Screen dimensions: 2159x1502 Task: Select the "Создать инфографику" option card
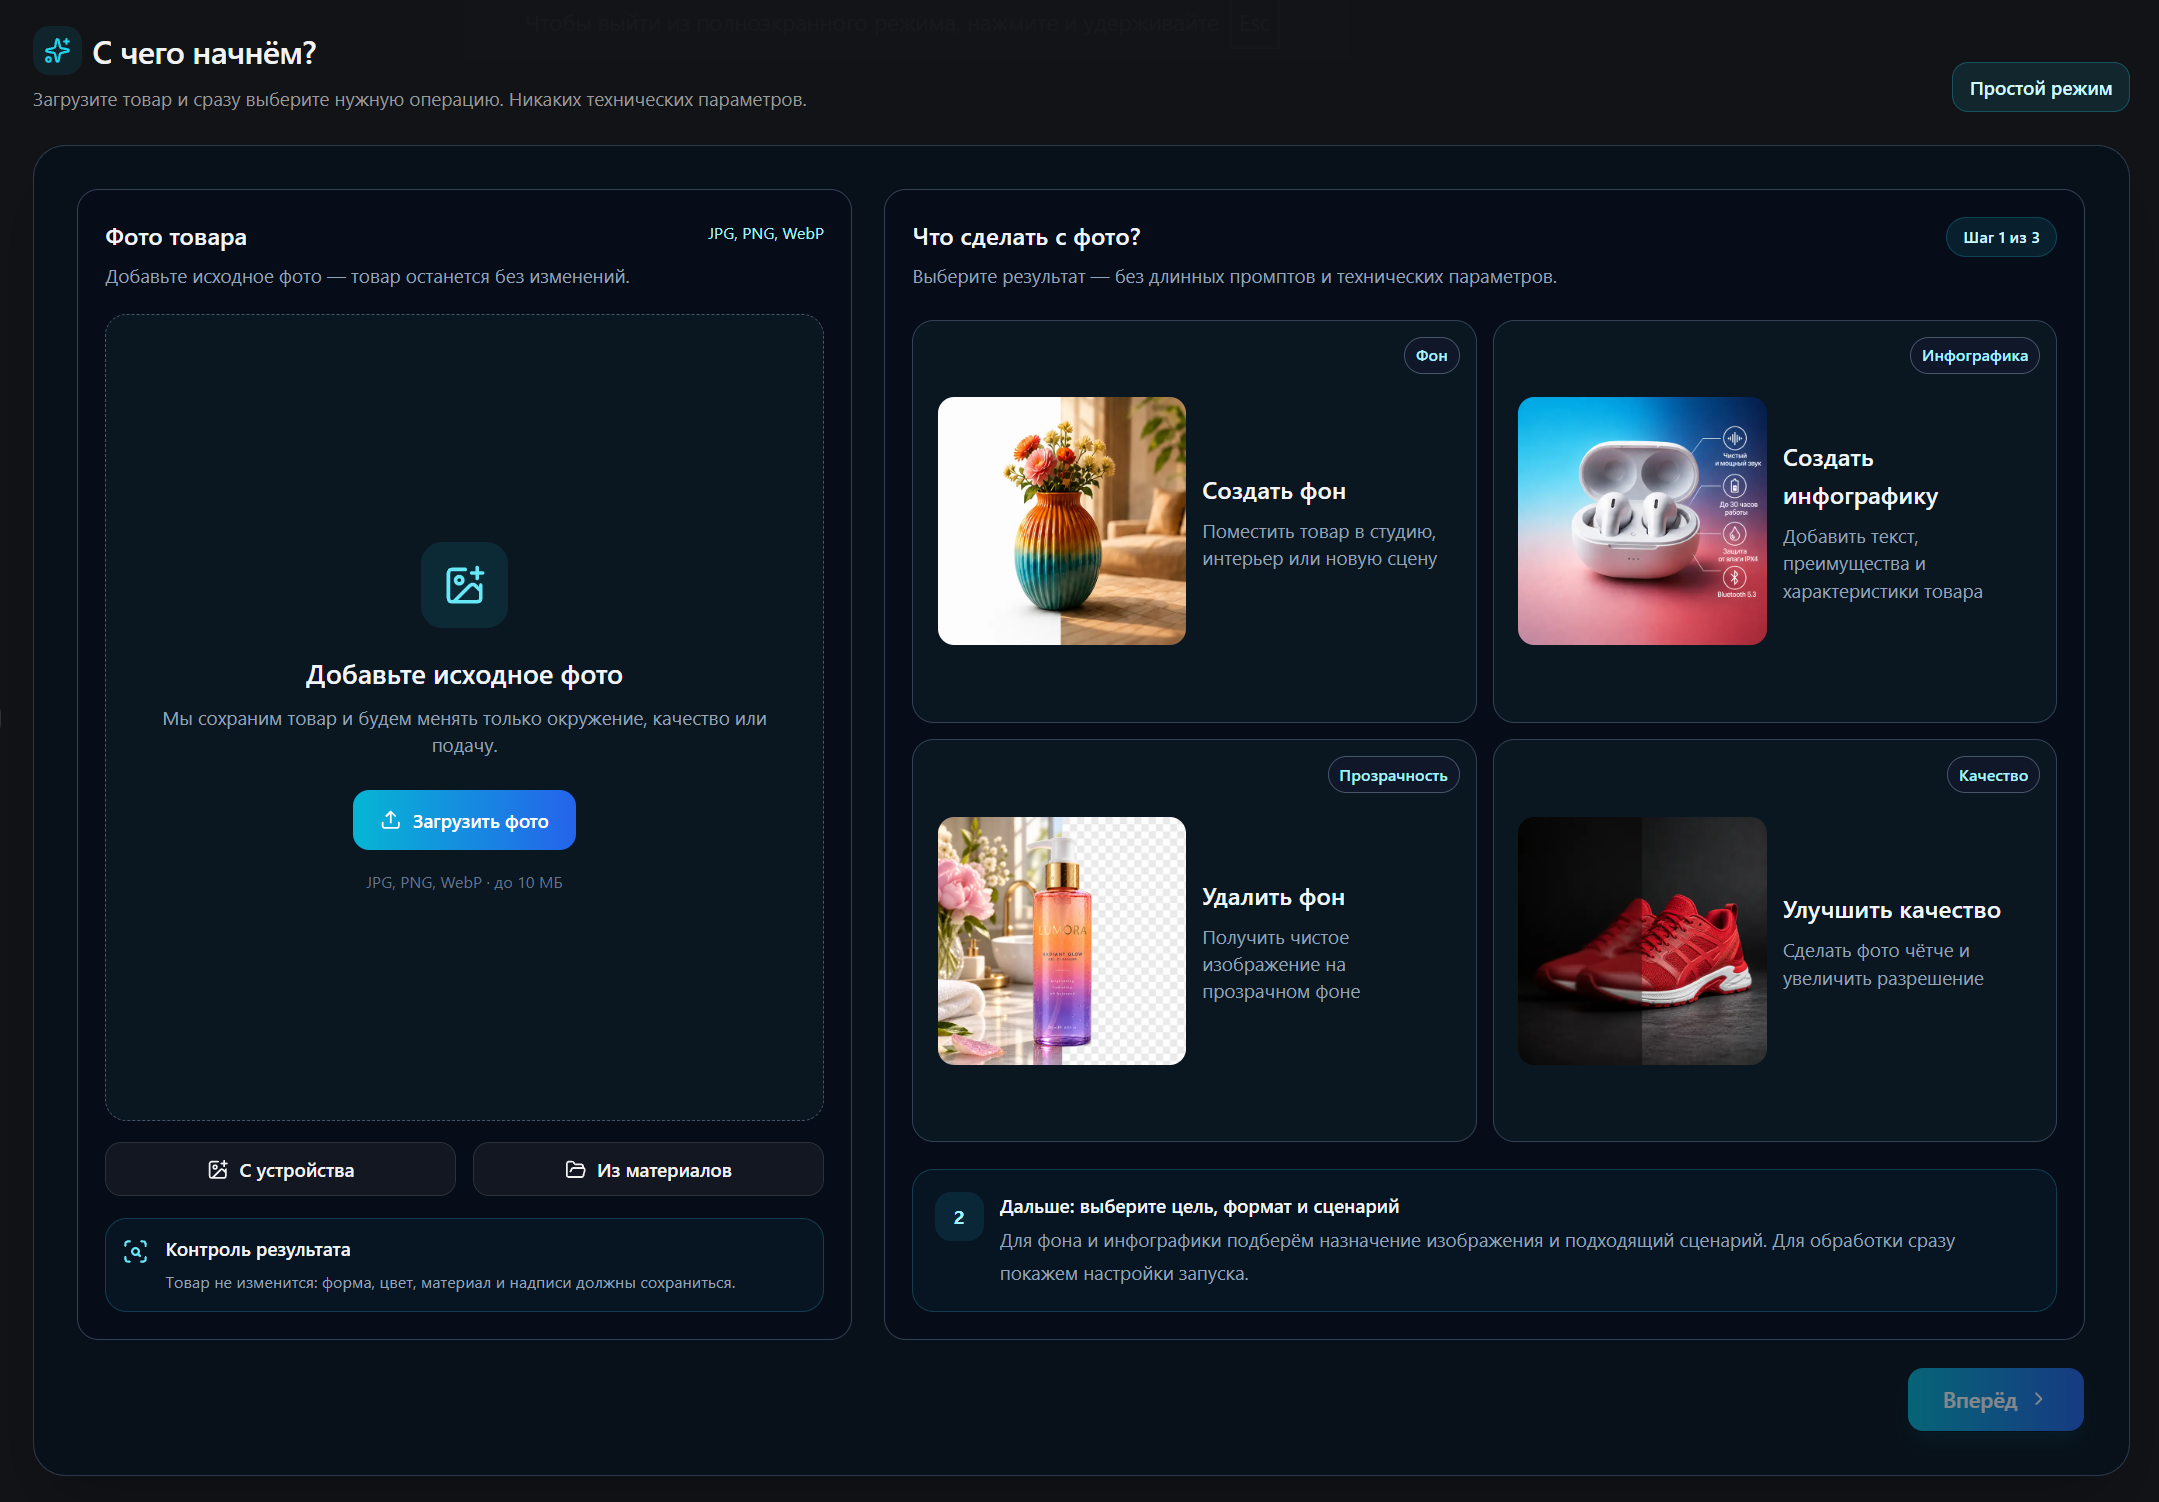pyautogui.click(x=1774, y=521)
